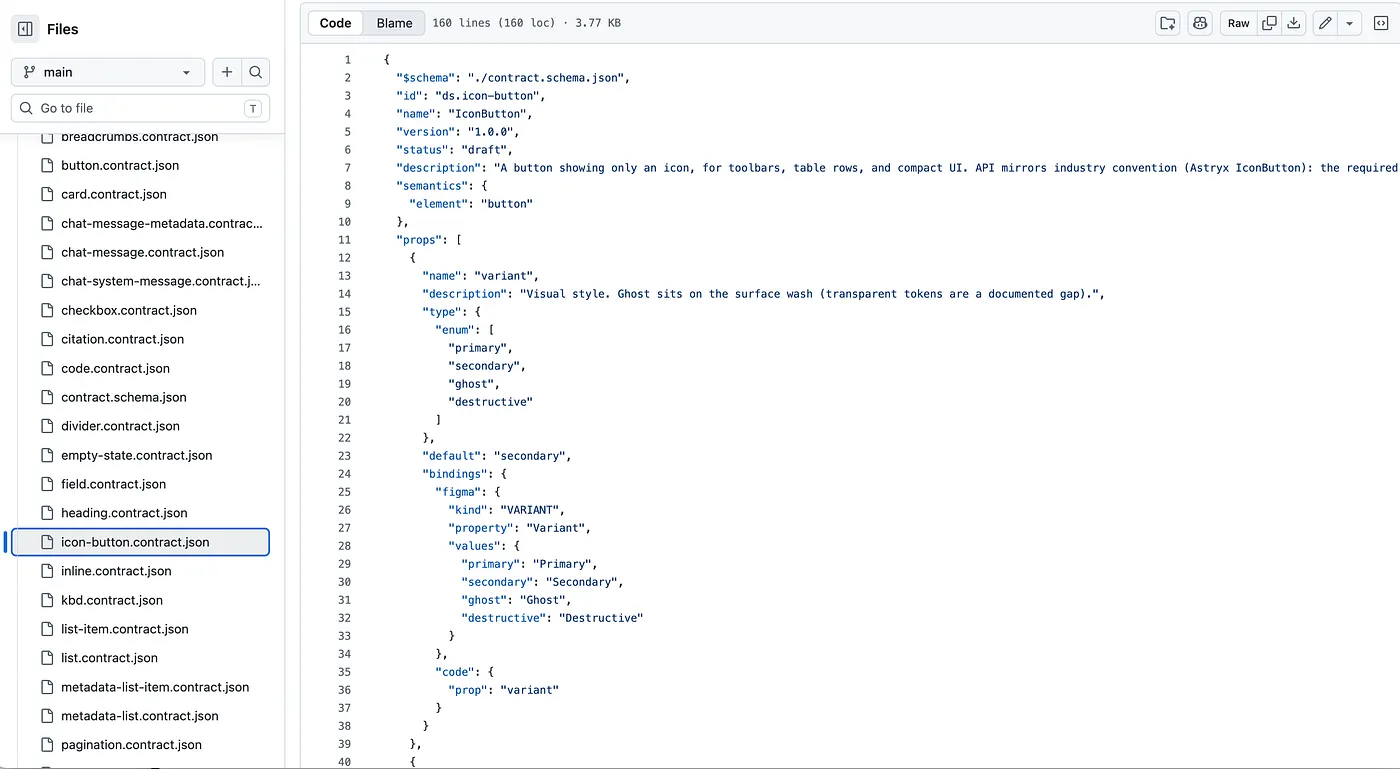This screenshot has height=769, width=1400.
Task: Click the folder icon left of Copilot
Action: coord(1168,23)
